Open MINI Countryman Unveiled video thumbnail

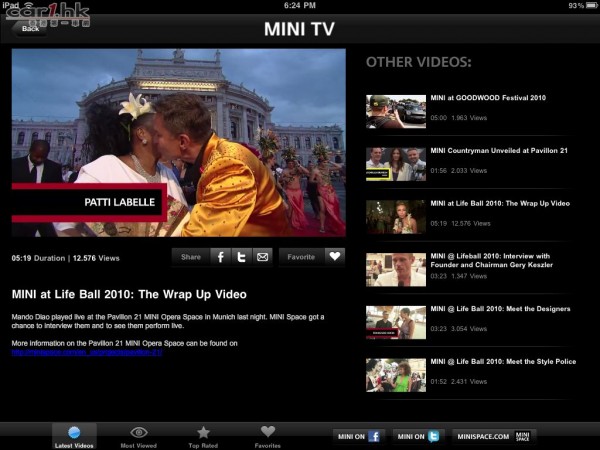(x=396, y=164)
